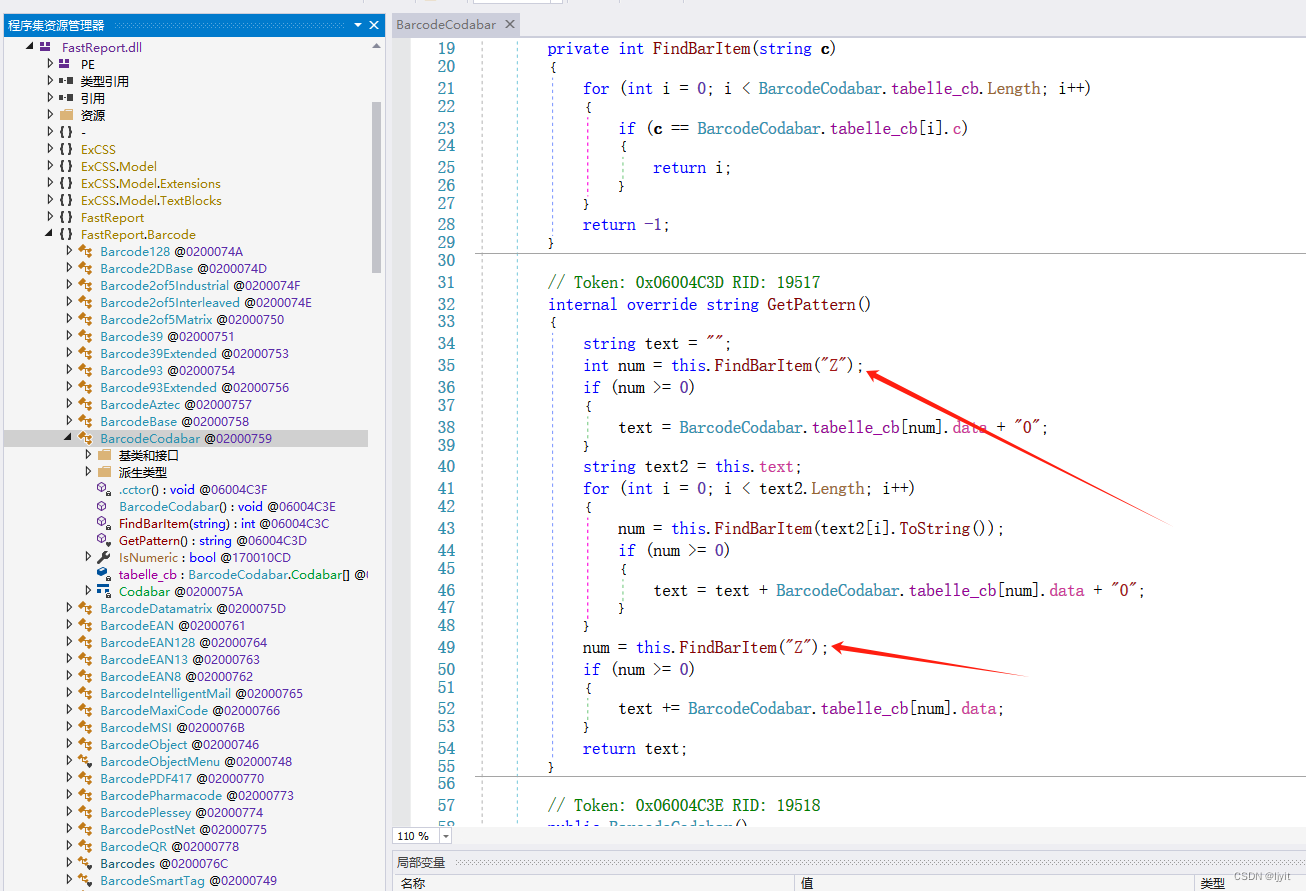The height and width of the screenshot is (891, 1306).
Task: Select BarcodePDF417 class
Action: coord(182,778)
